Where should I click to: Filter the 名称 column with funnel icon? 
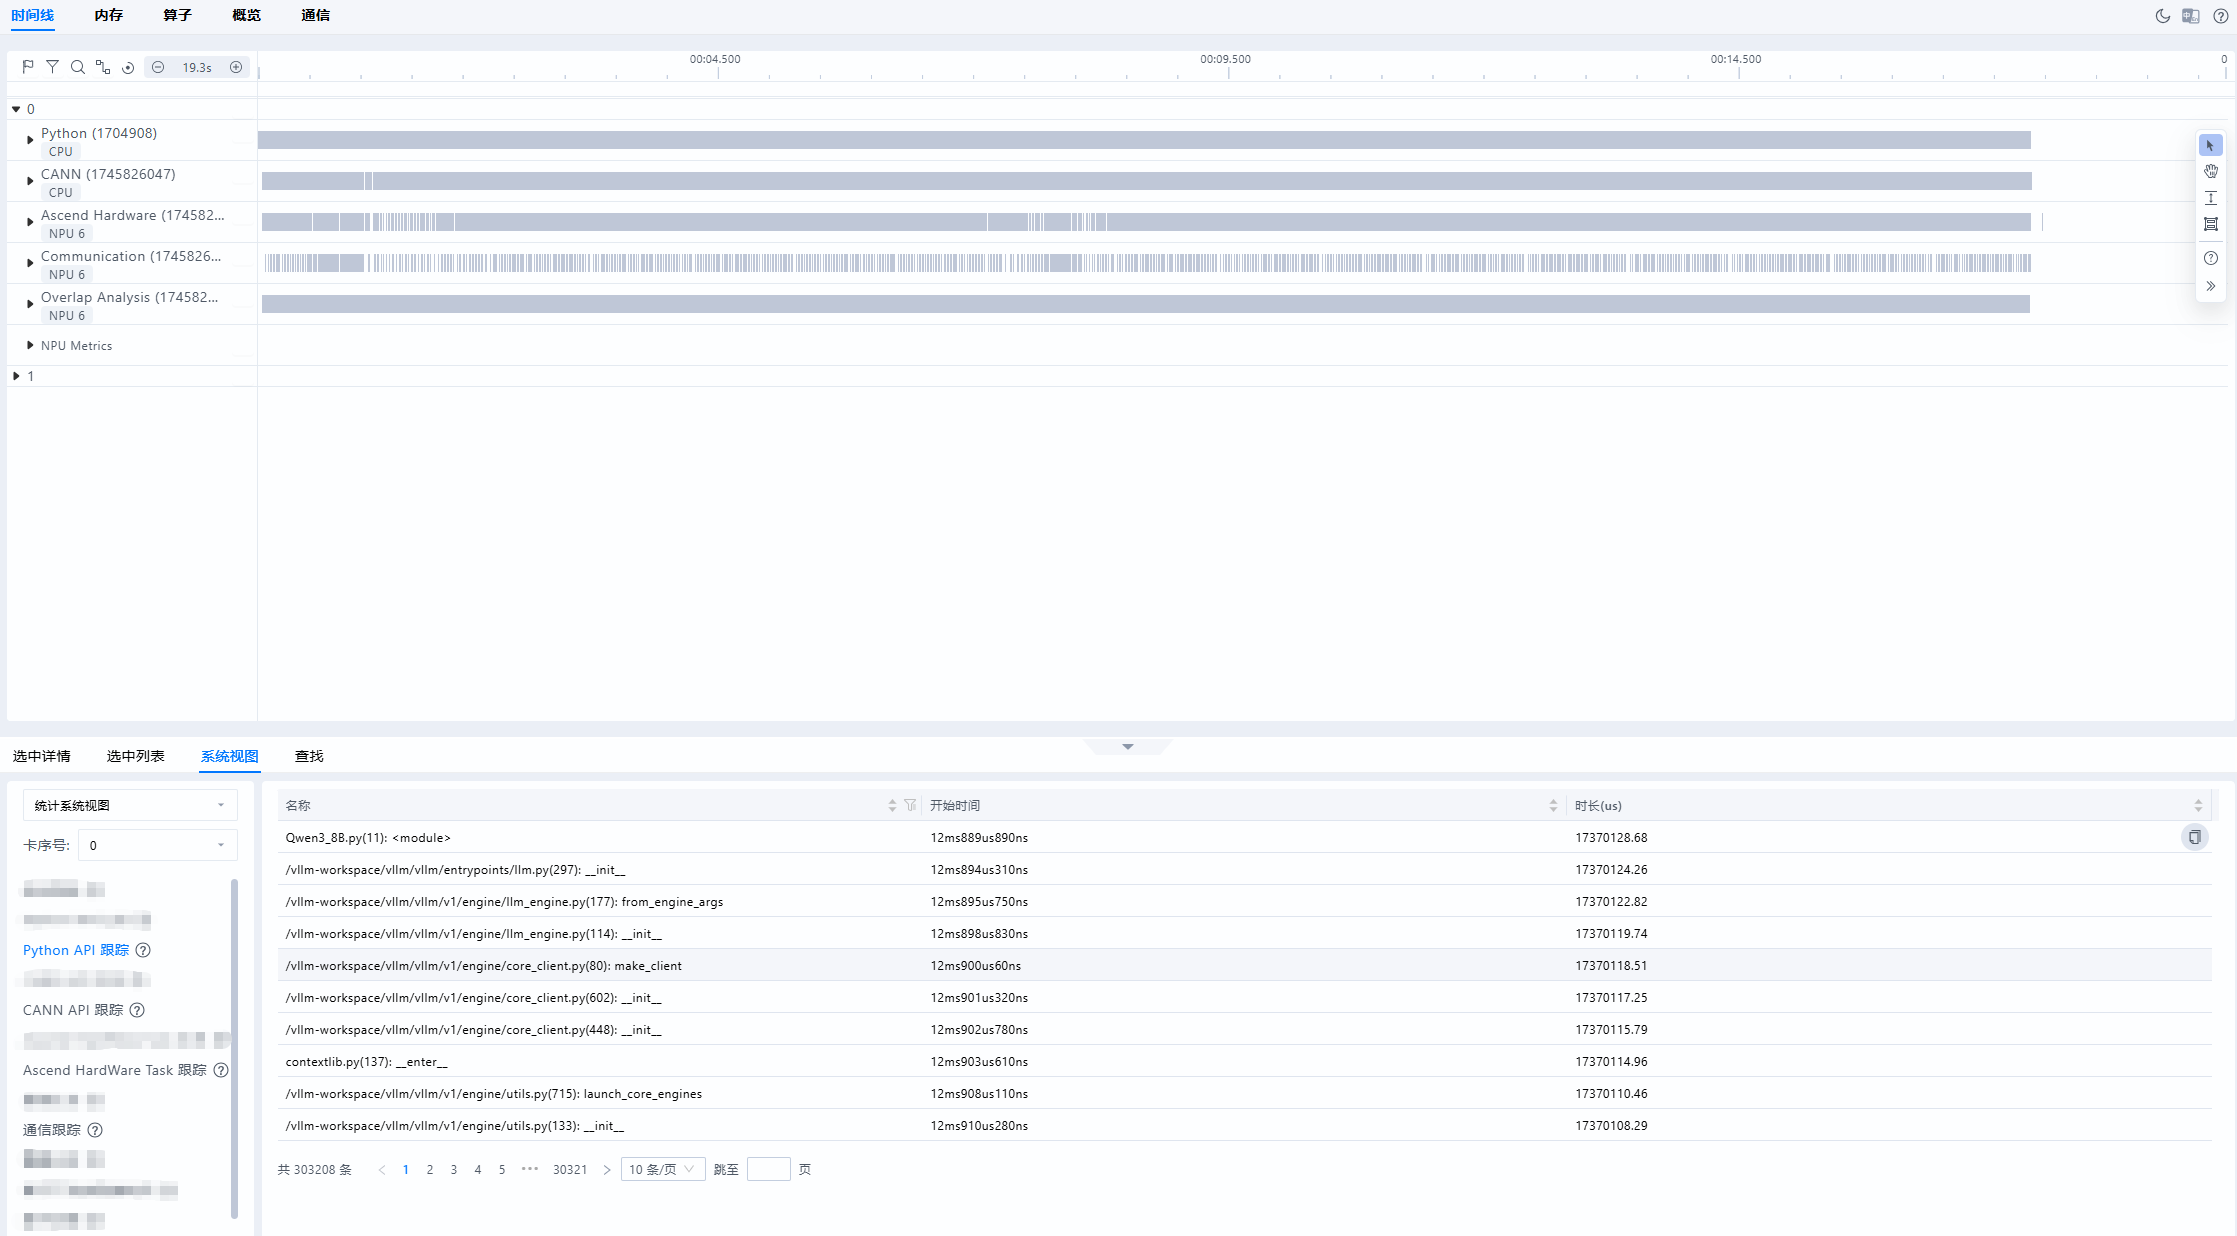click(910, 805)
